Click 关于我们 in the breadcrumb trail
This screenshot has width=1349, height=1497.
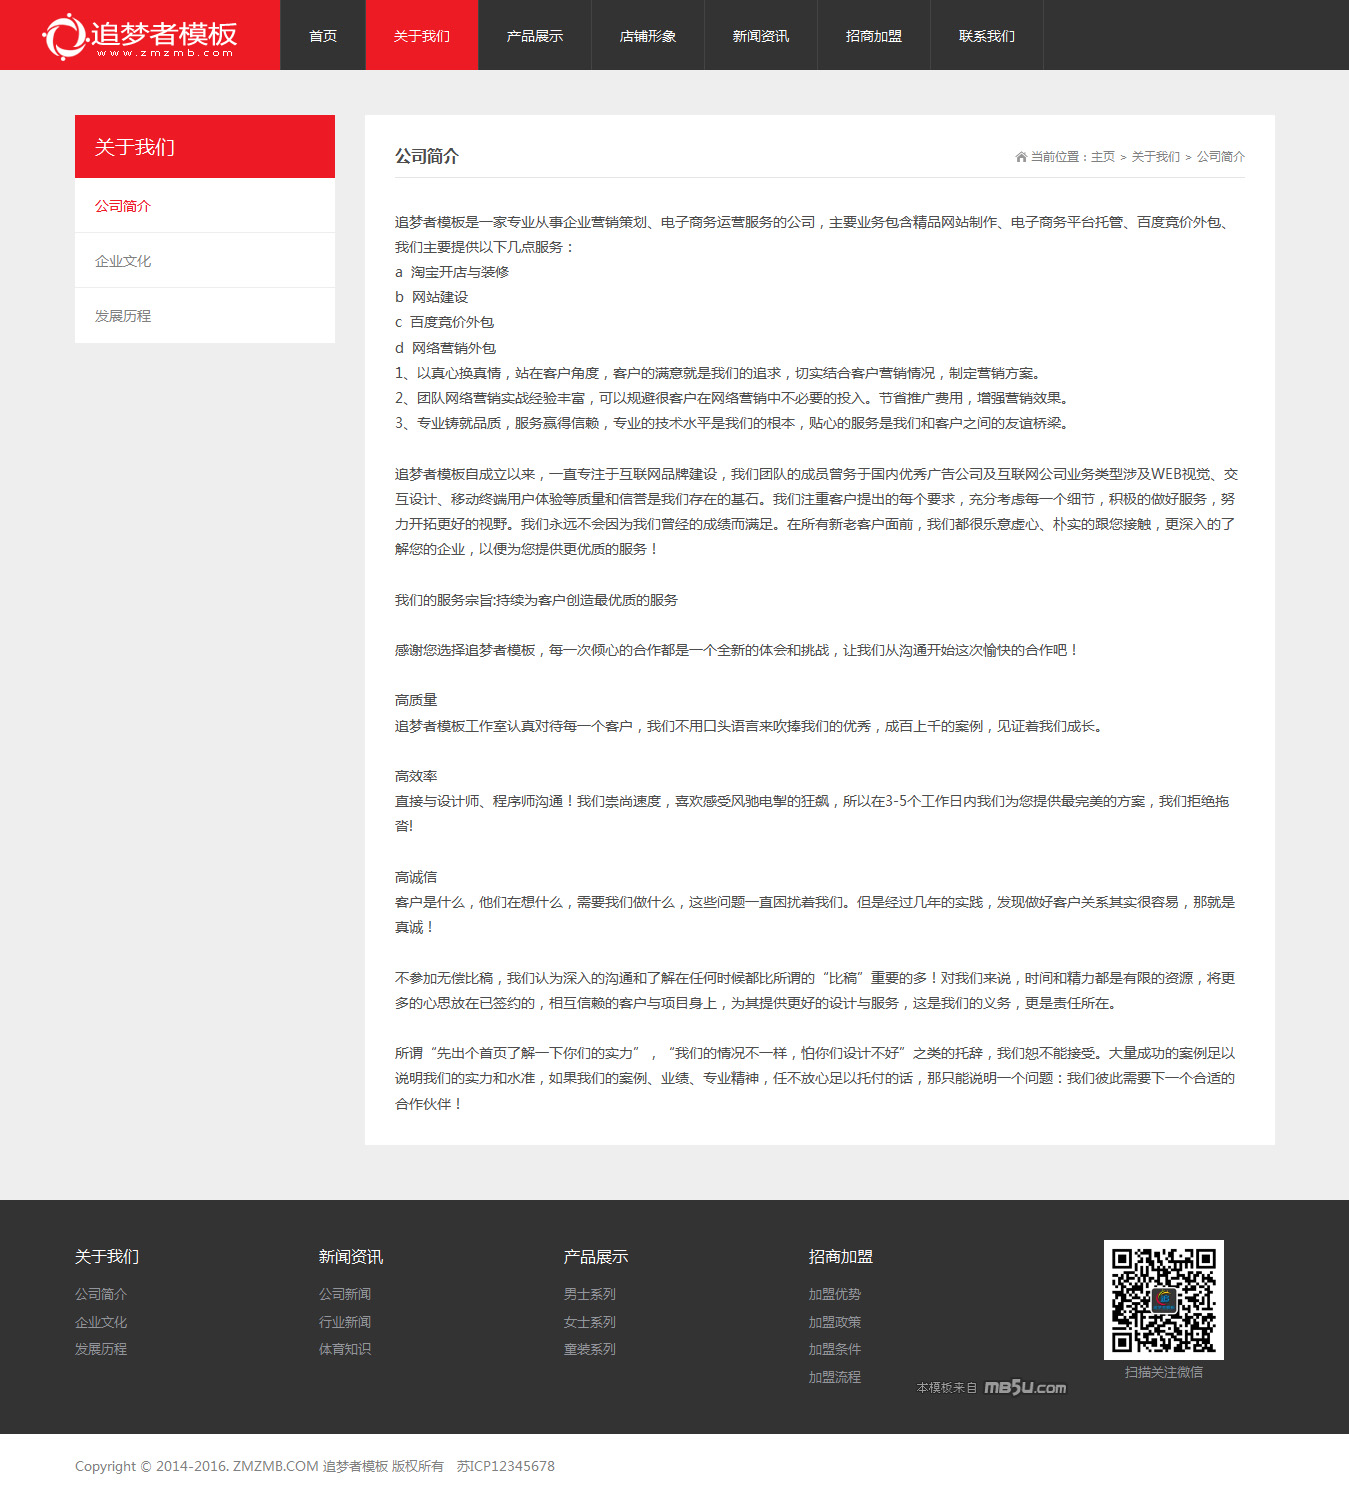1155,157
